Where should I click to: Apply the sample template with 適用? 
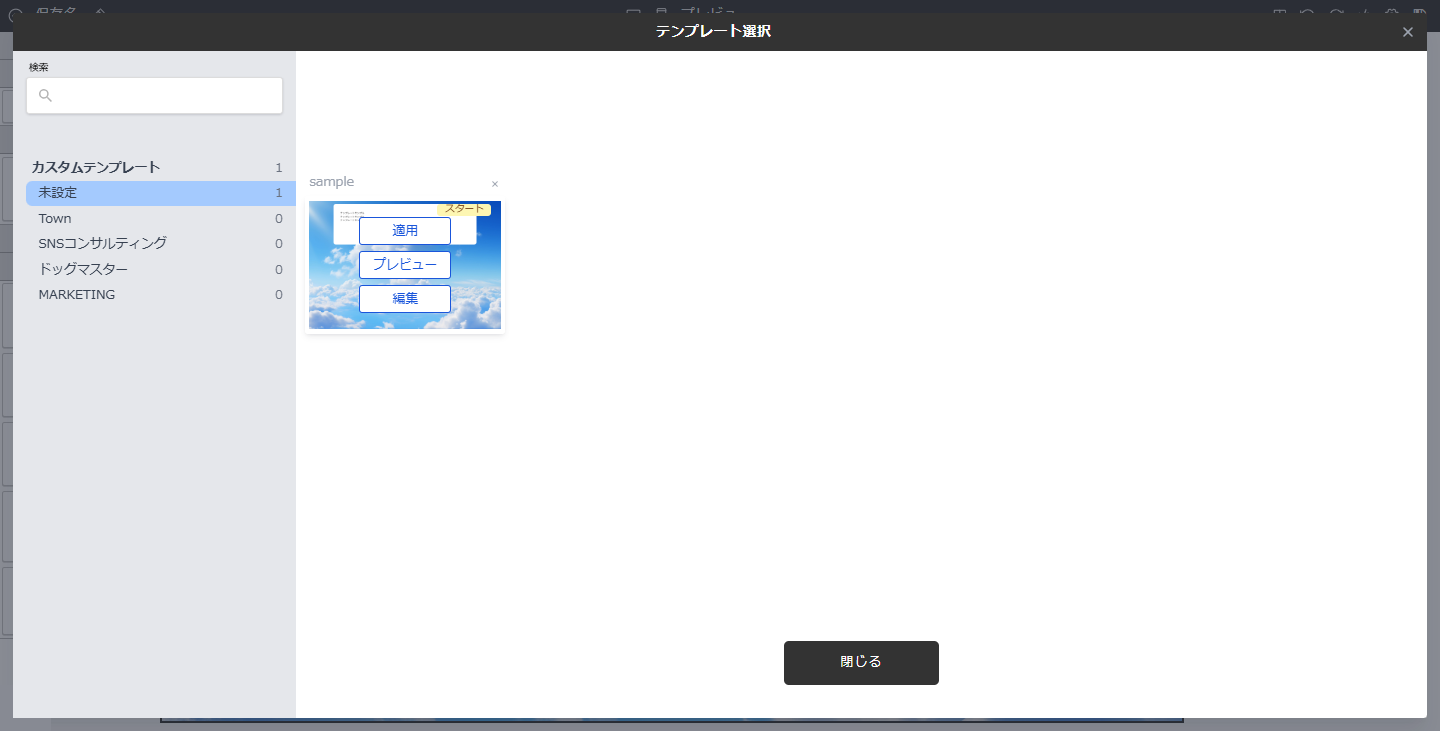(404, 231)
